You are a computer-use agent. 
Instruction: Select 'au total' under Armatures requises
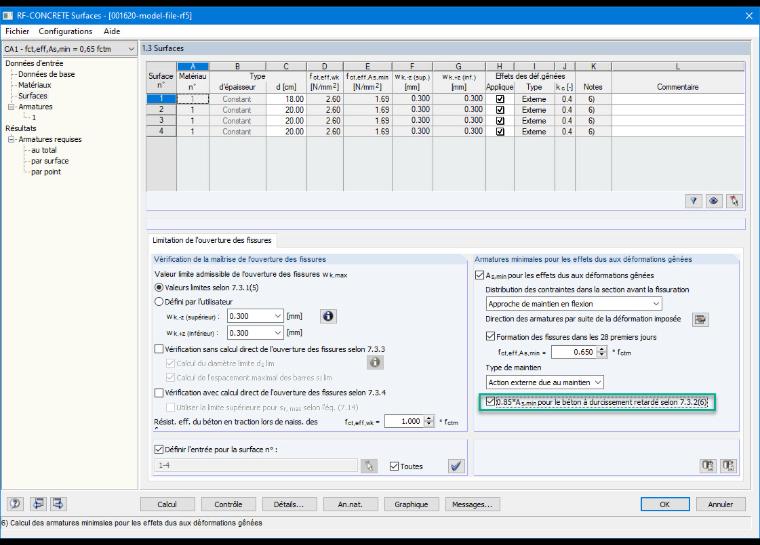(x=44, y=150)
